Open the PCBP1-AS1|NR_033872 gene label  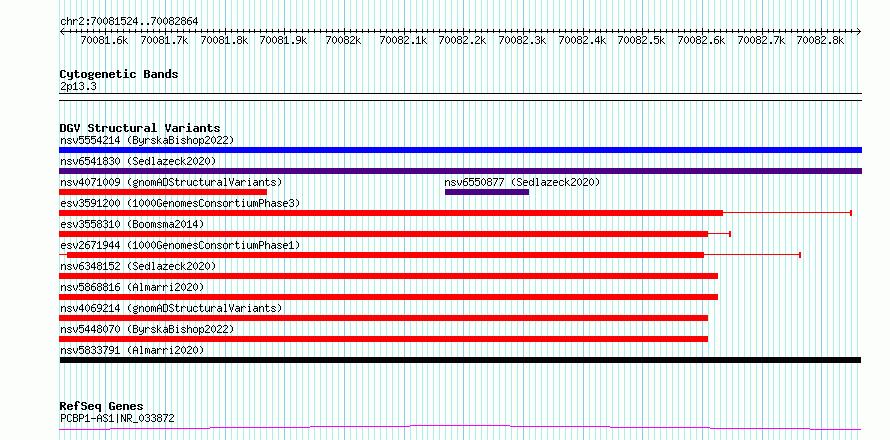(117, 419)
